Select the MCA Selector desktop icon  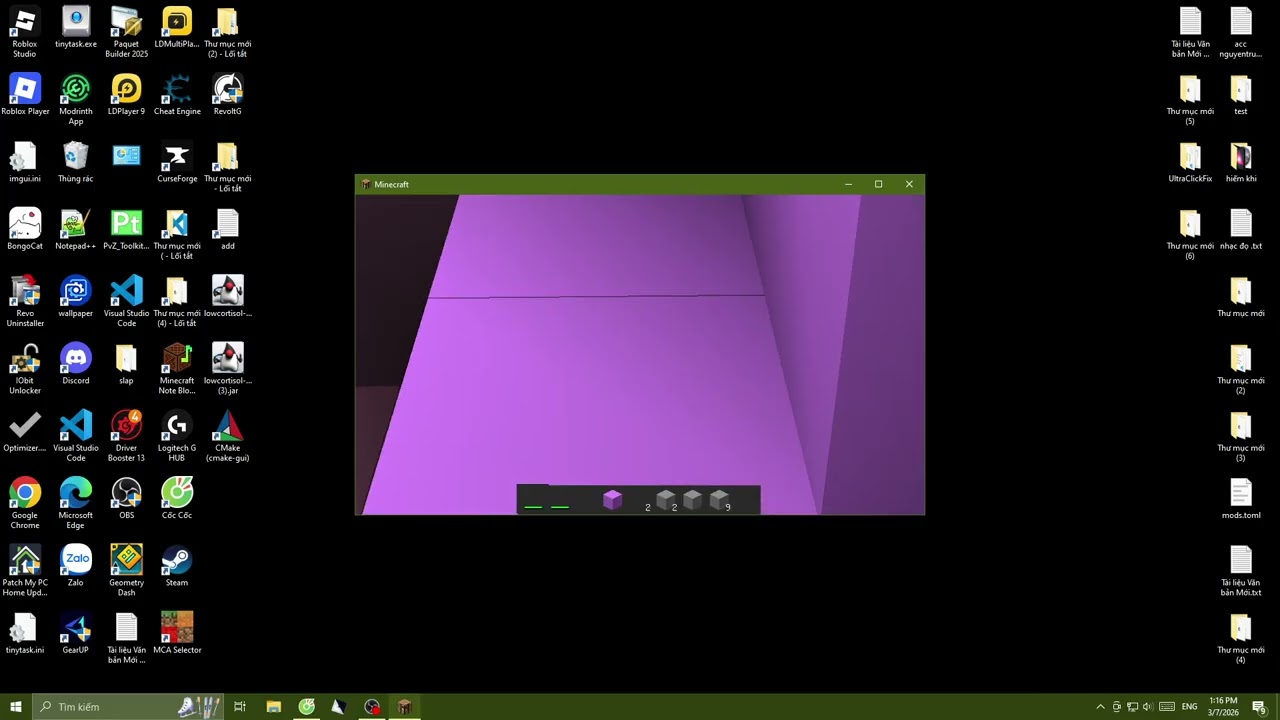(x=177, y=633)
